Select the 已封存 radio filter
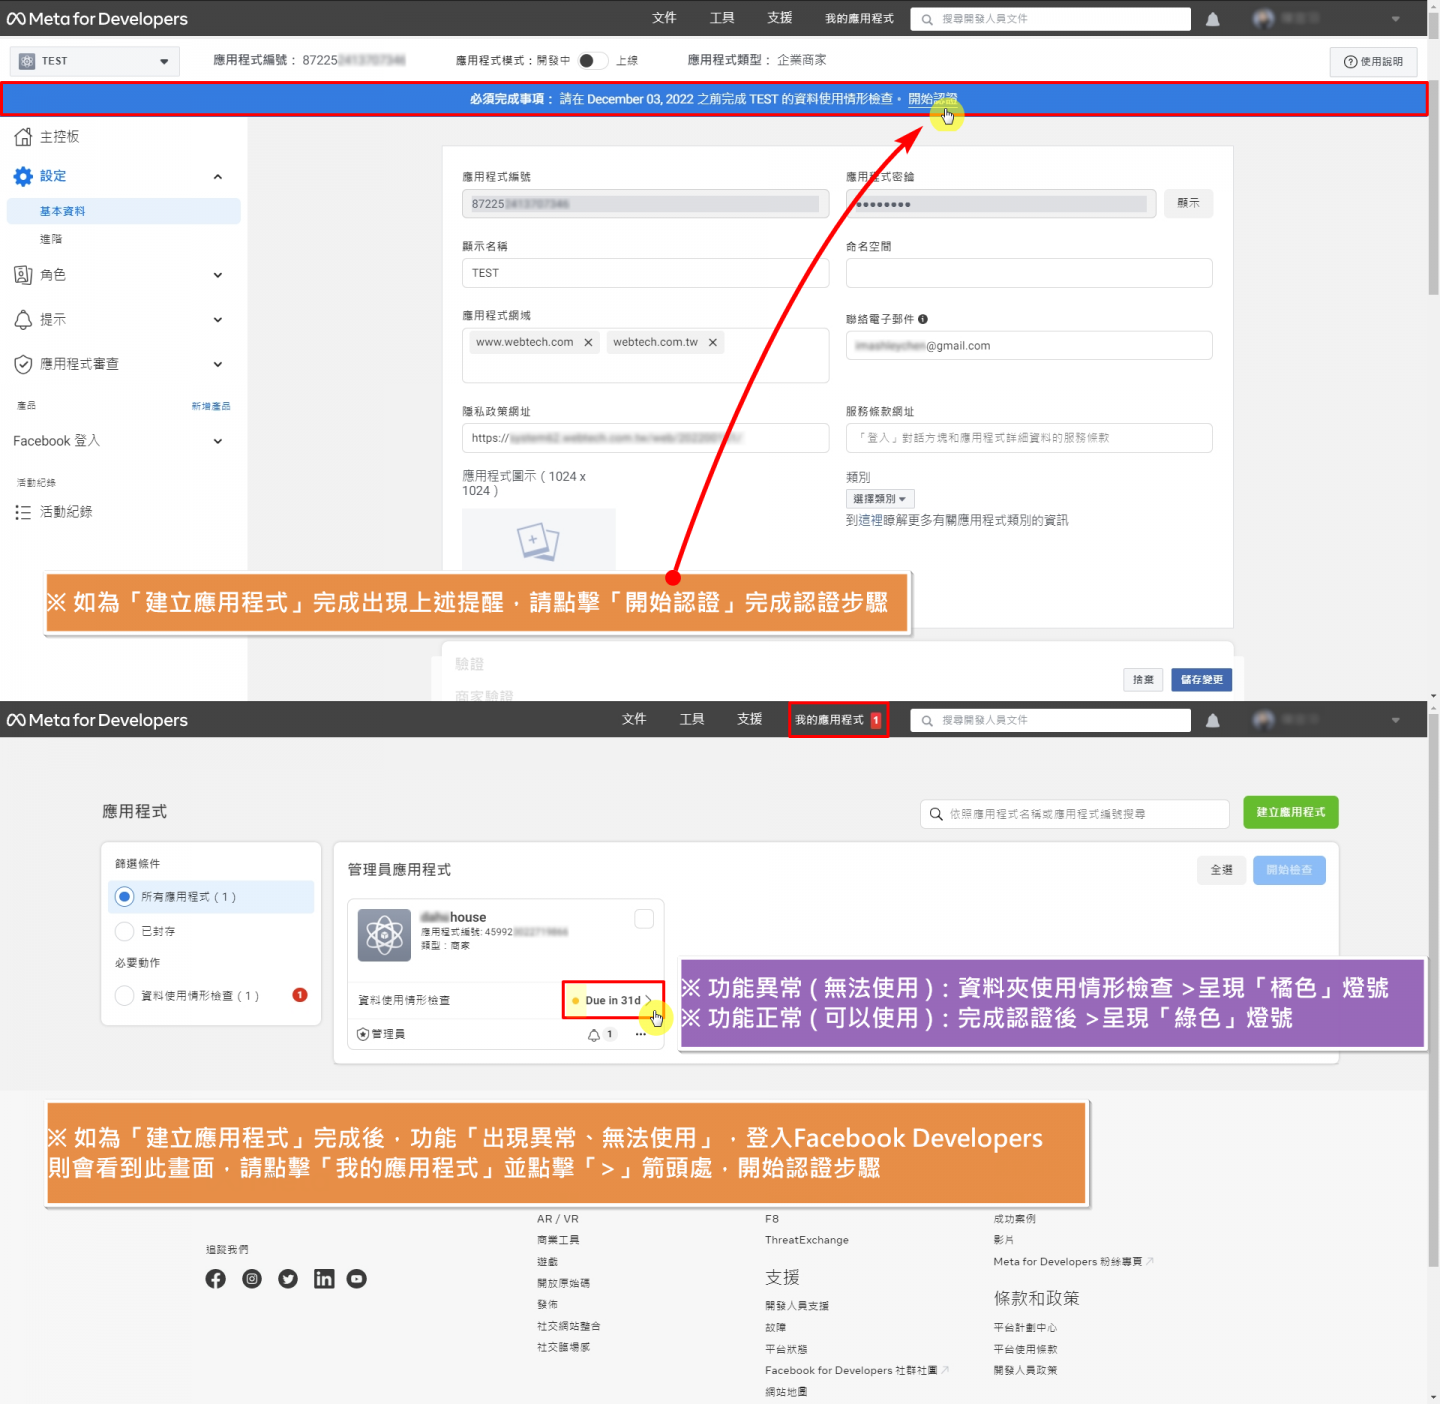 (125, 931)
